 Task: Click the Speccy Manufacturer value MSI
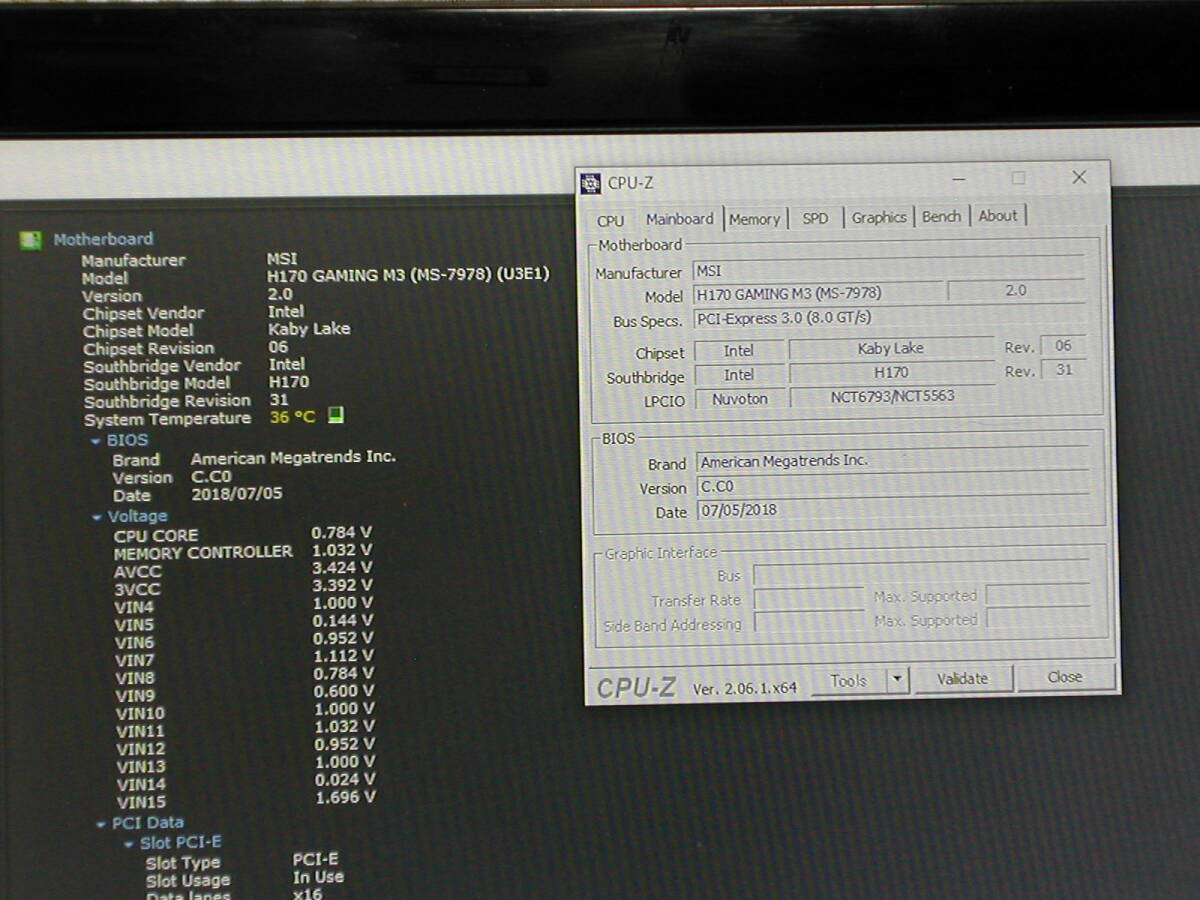[282, 258]
